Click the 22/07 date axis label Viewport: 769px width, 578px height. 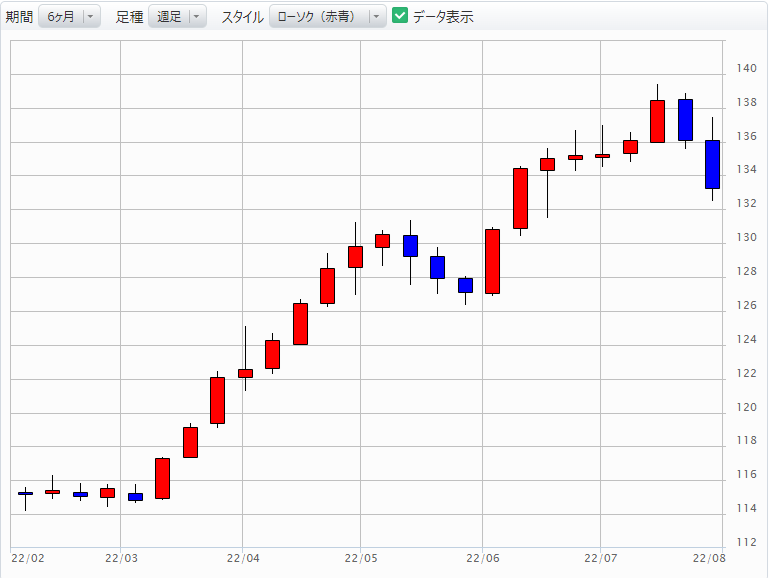click(x=601, y=558)
